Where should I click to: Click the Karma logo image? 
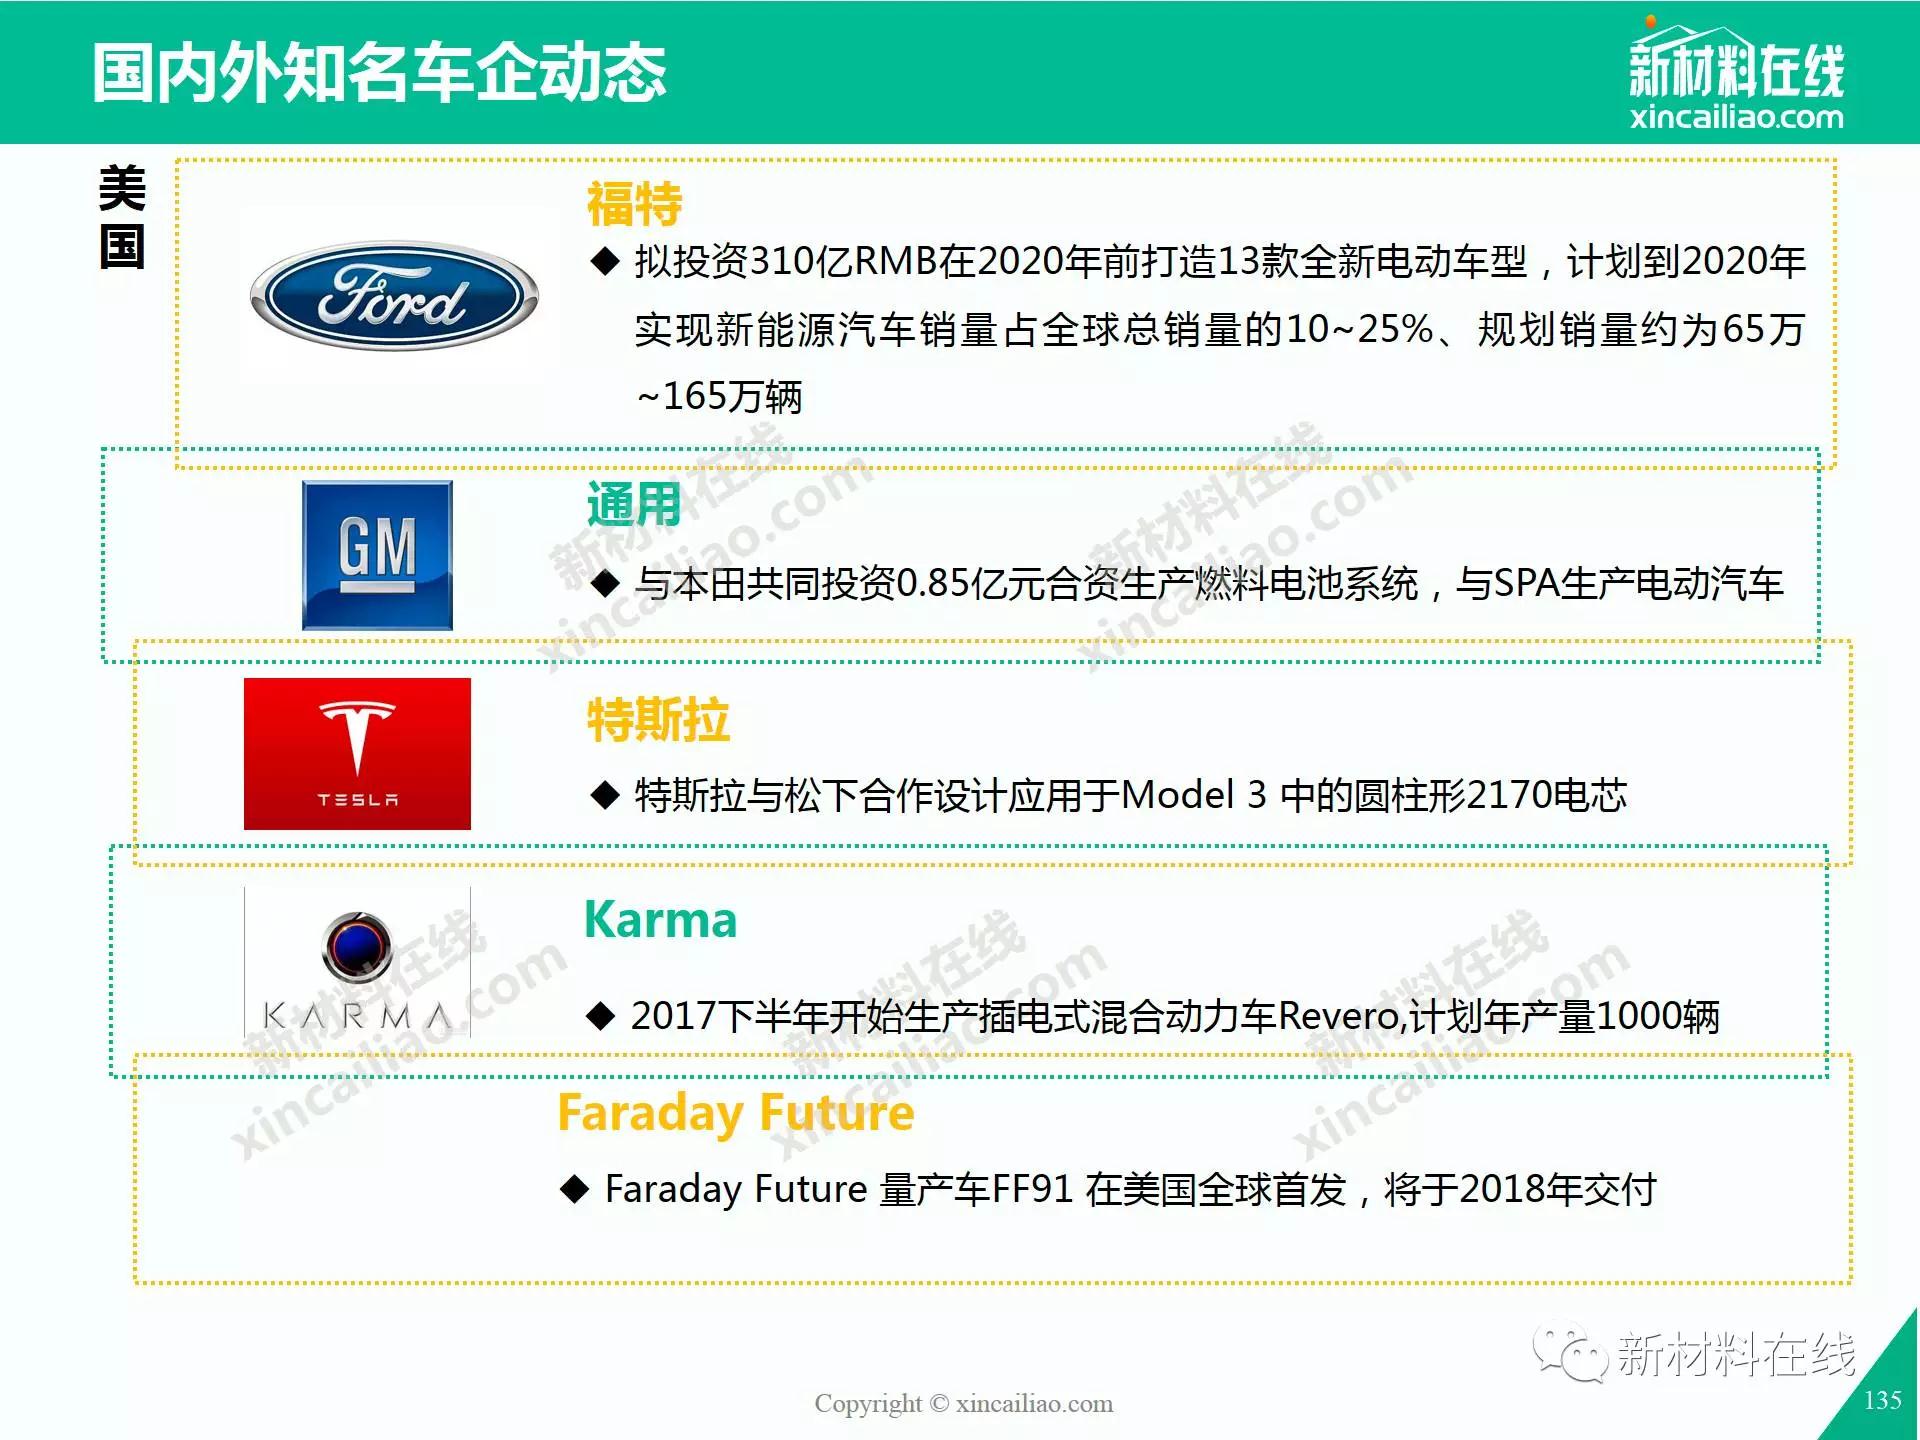[x=357, y=962]
